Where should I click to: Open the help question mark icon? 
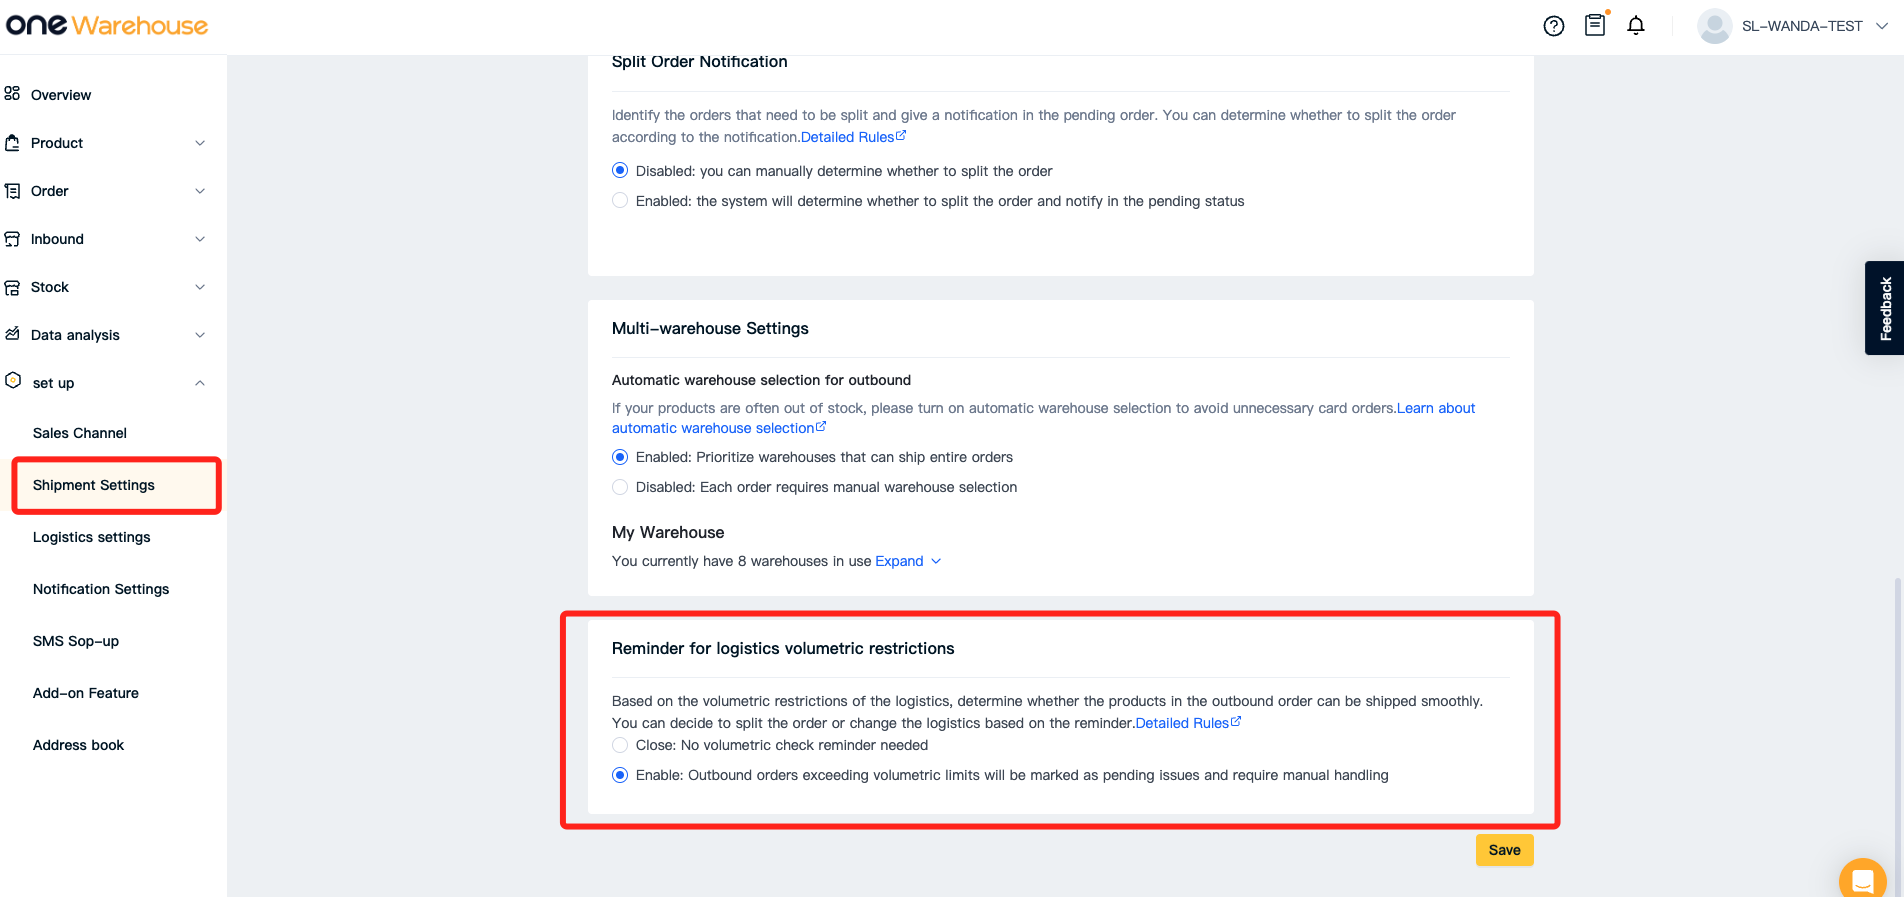coord(1553,26)
